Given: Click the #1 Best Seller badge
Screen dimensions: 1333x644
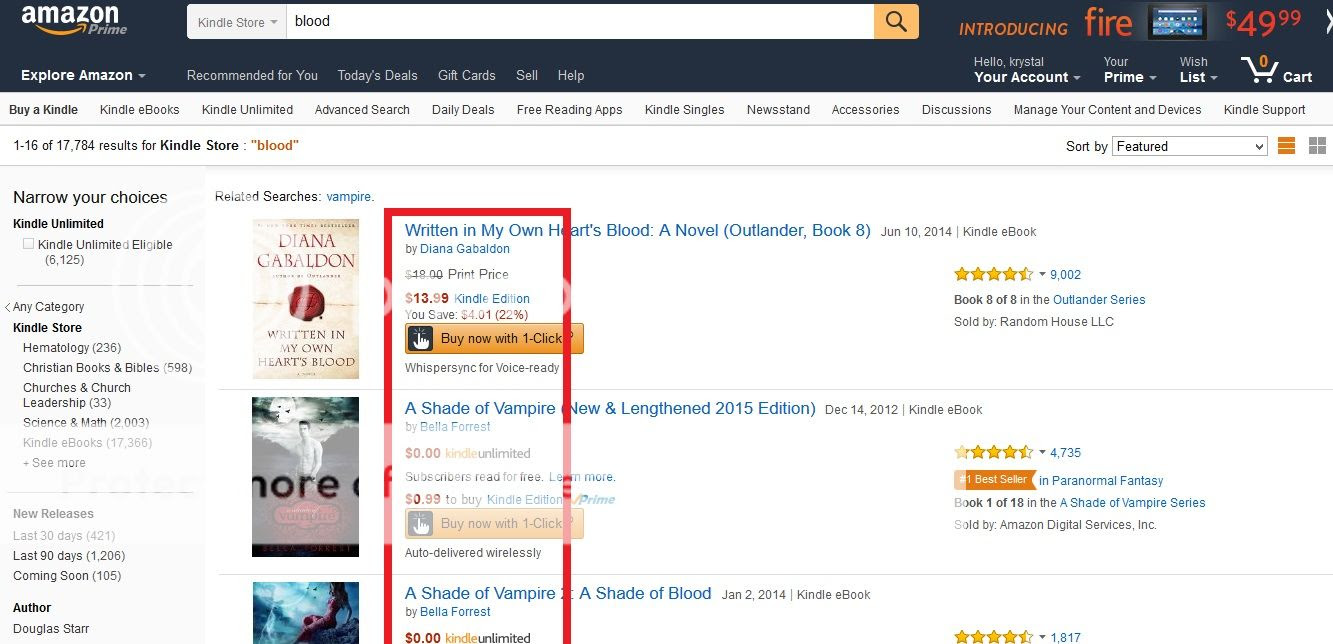Looking at the screenshot, I should pos(994,480).
